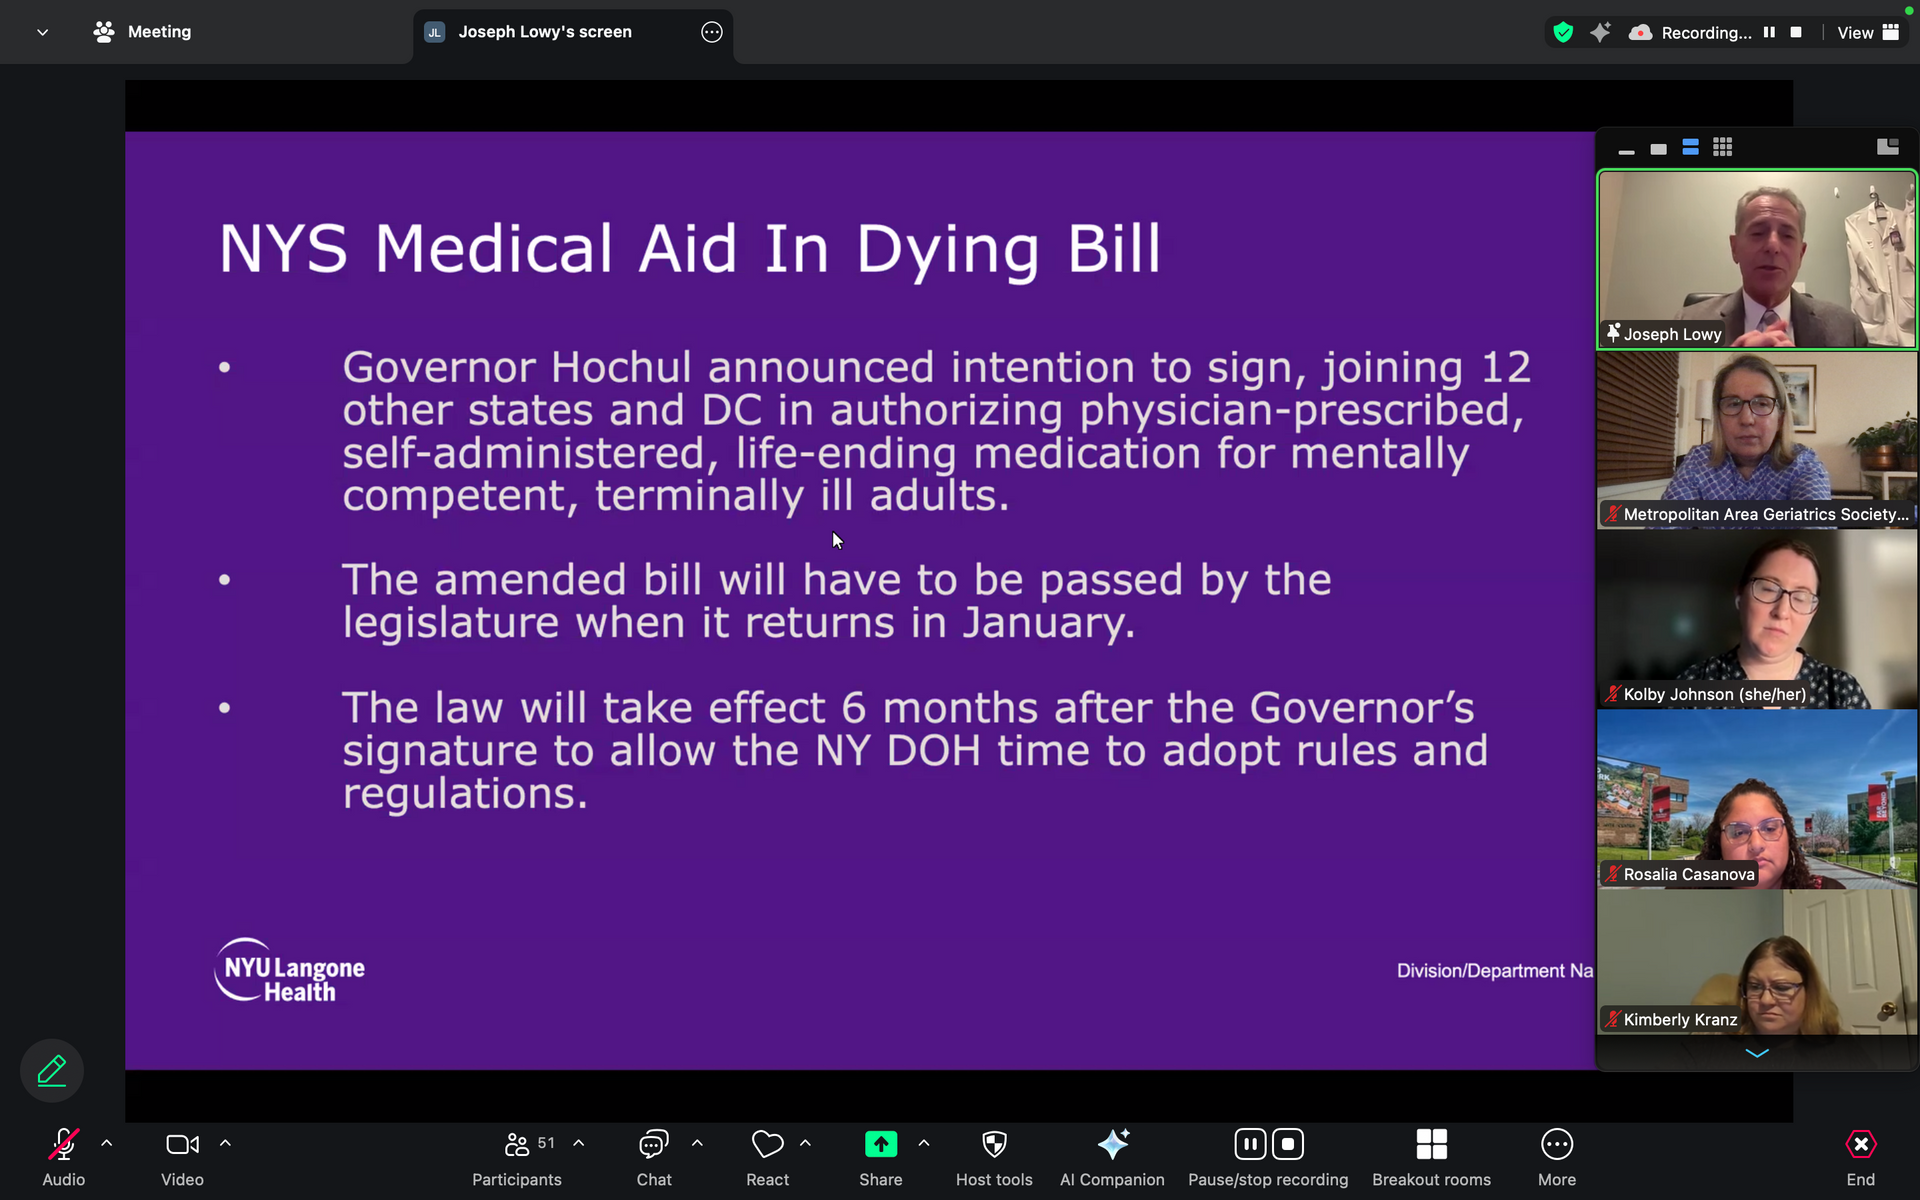Screen dimensions: 1920x1200
Task: Open the annotation pencil tool
Action: pos(52,1071)
